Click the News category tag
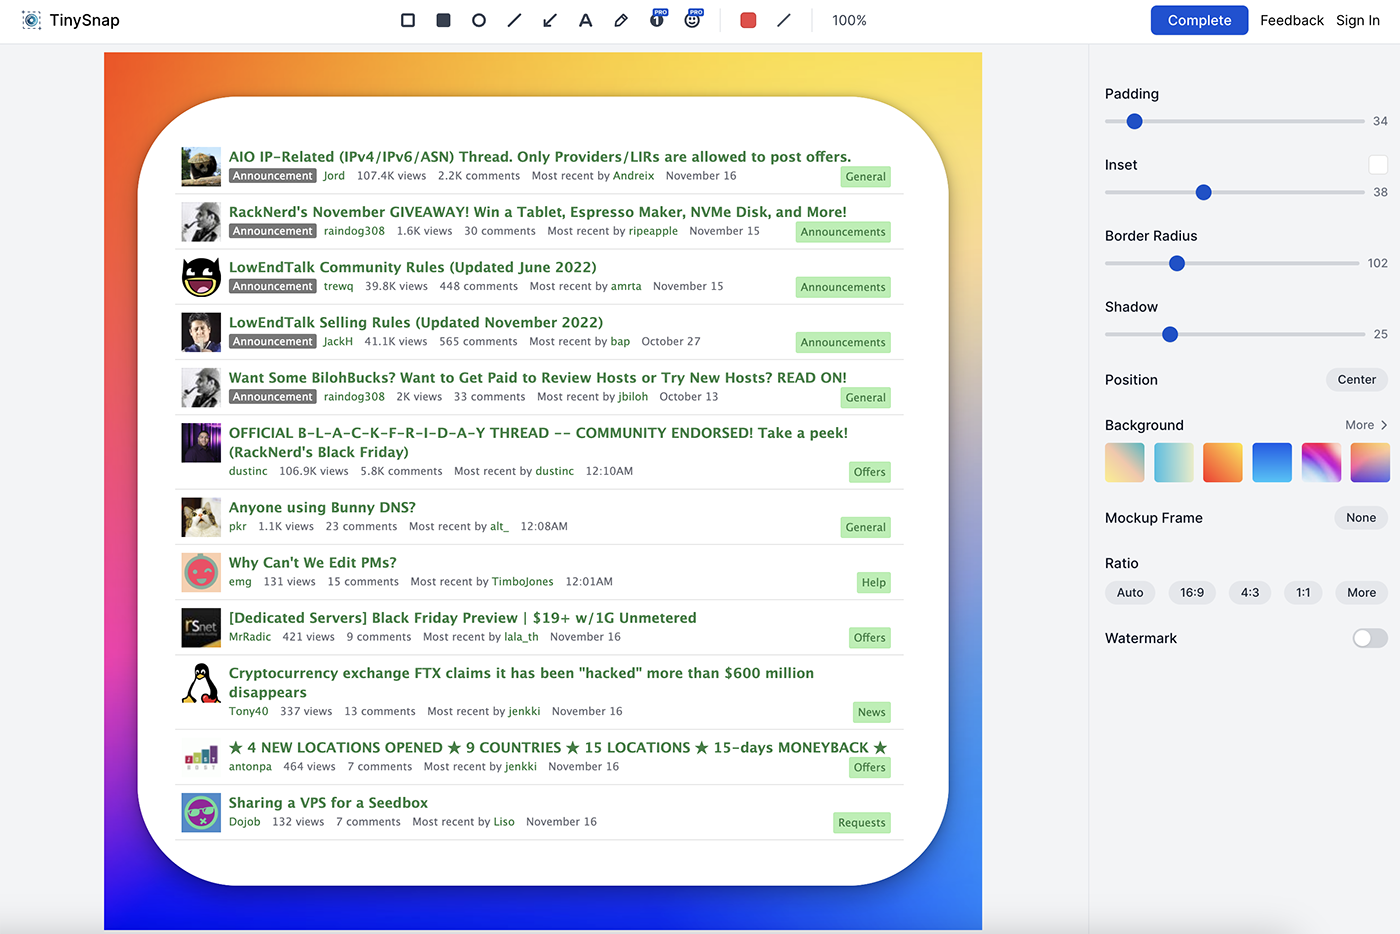 tap(871, 712)
